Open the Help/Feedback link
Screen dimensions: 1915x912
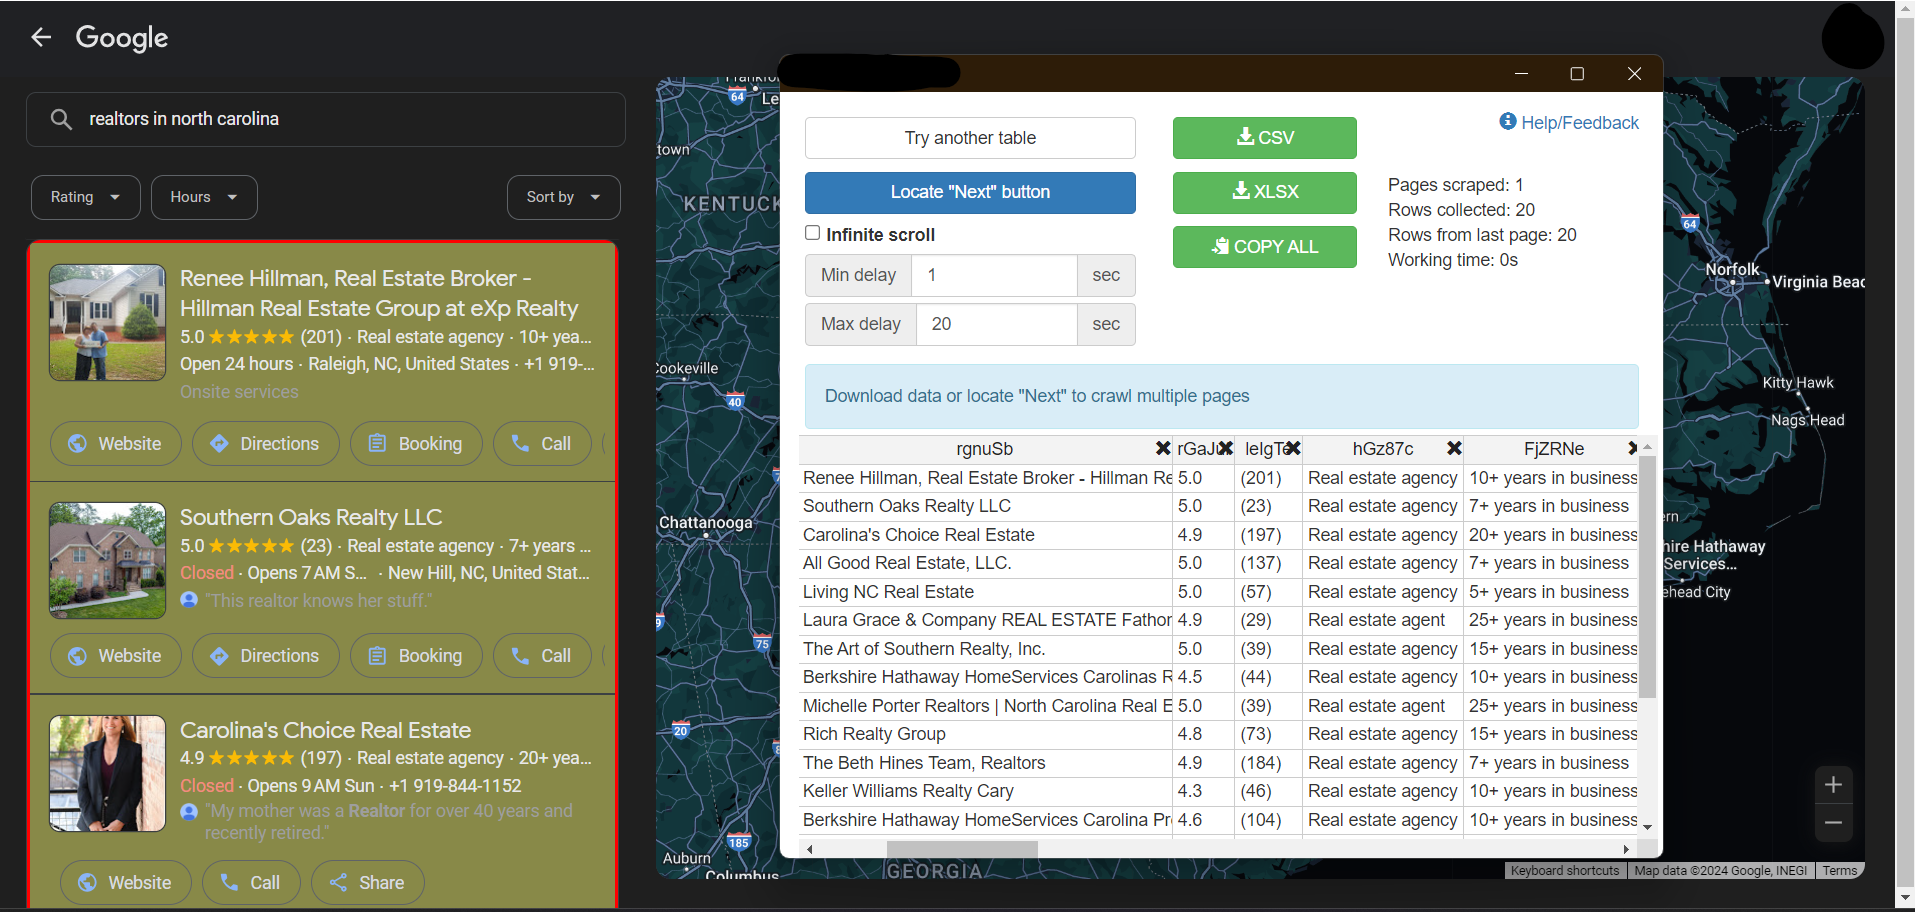click(1569, 123)
